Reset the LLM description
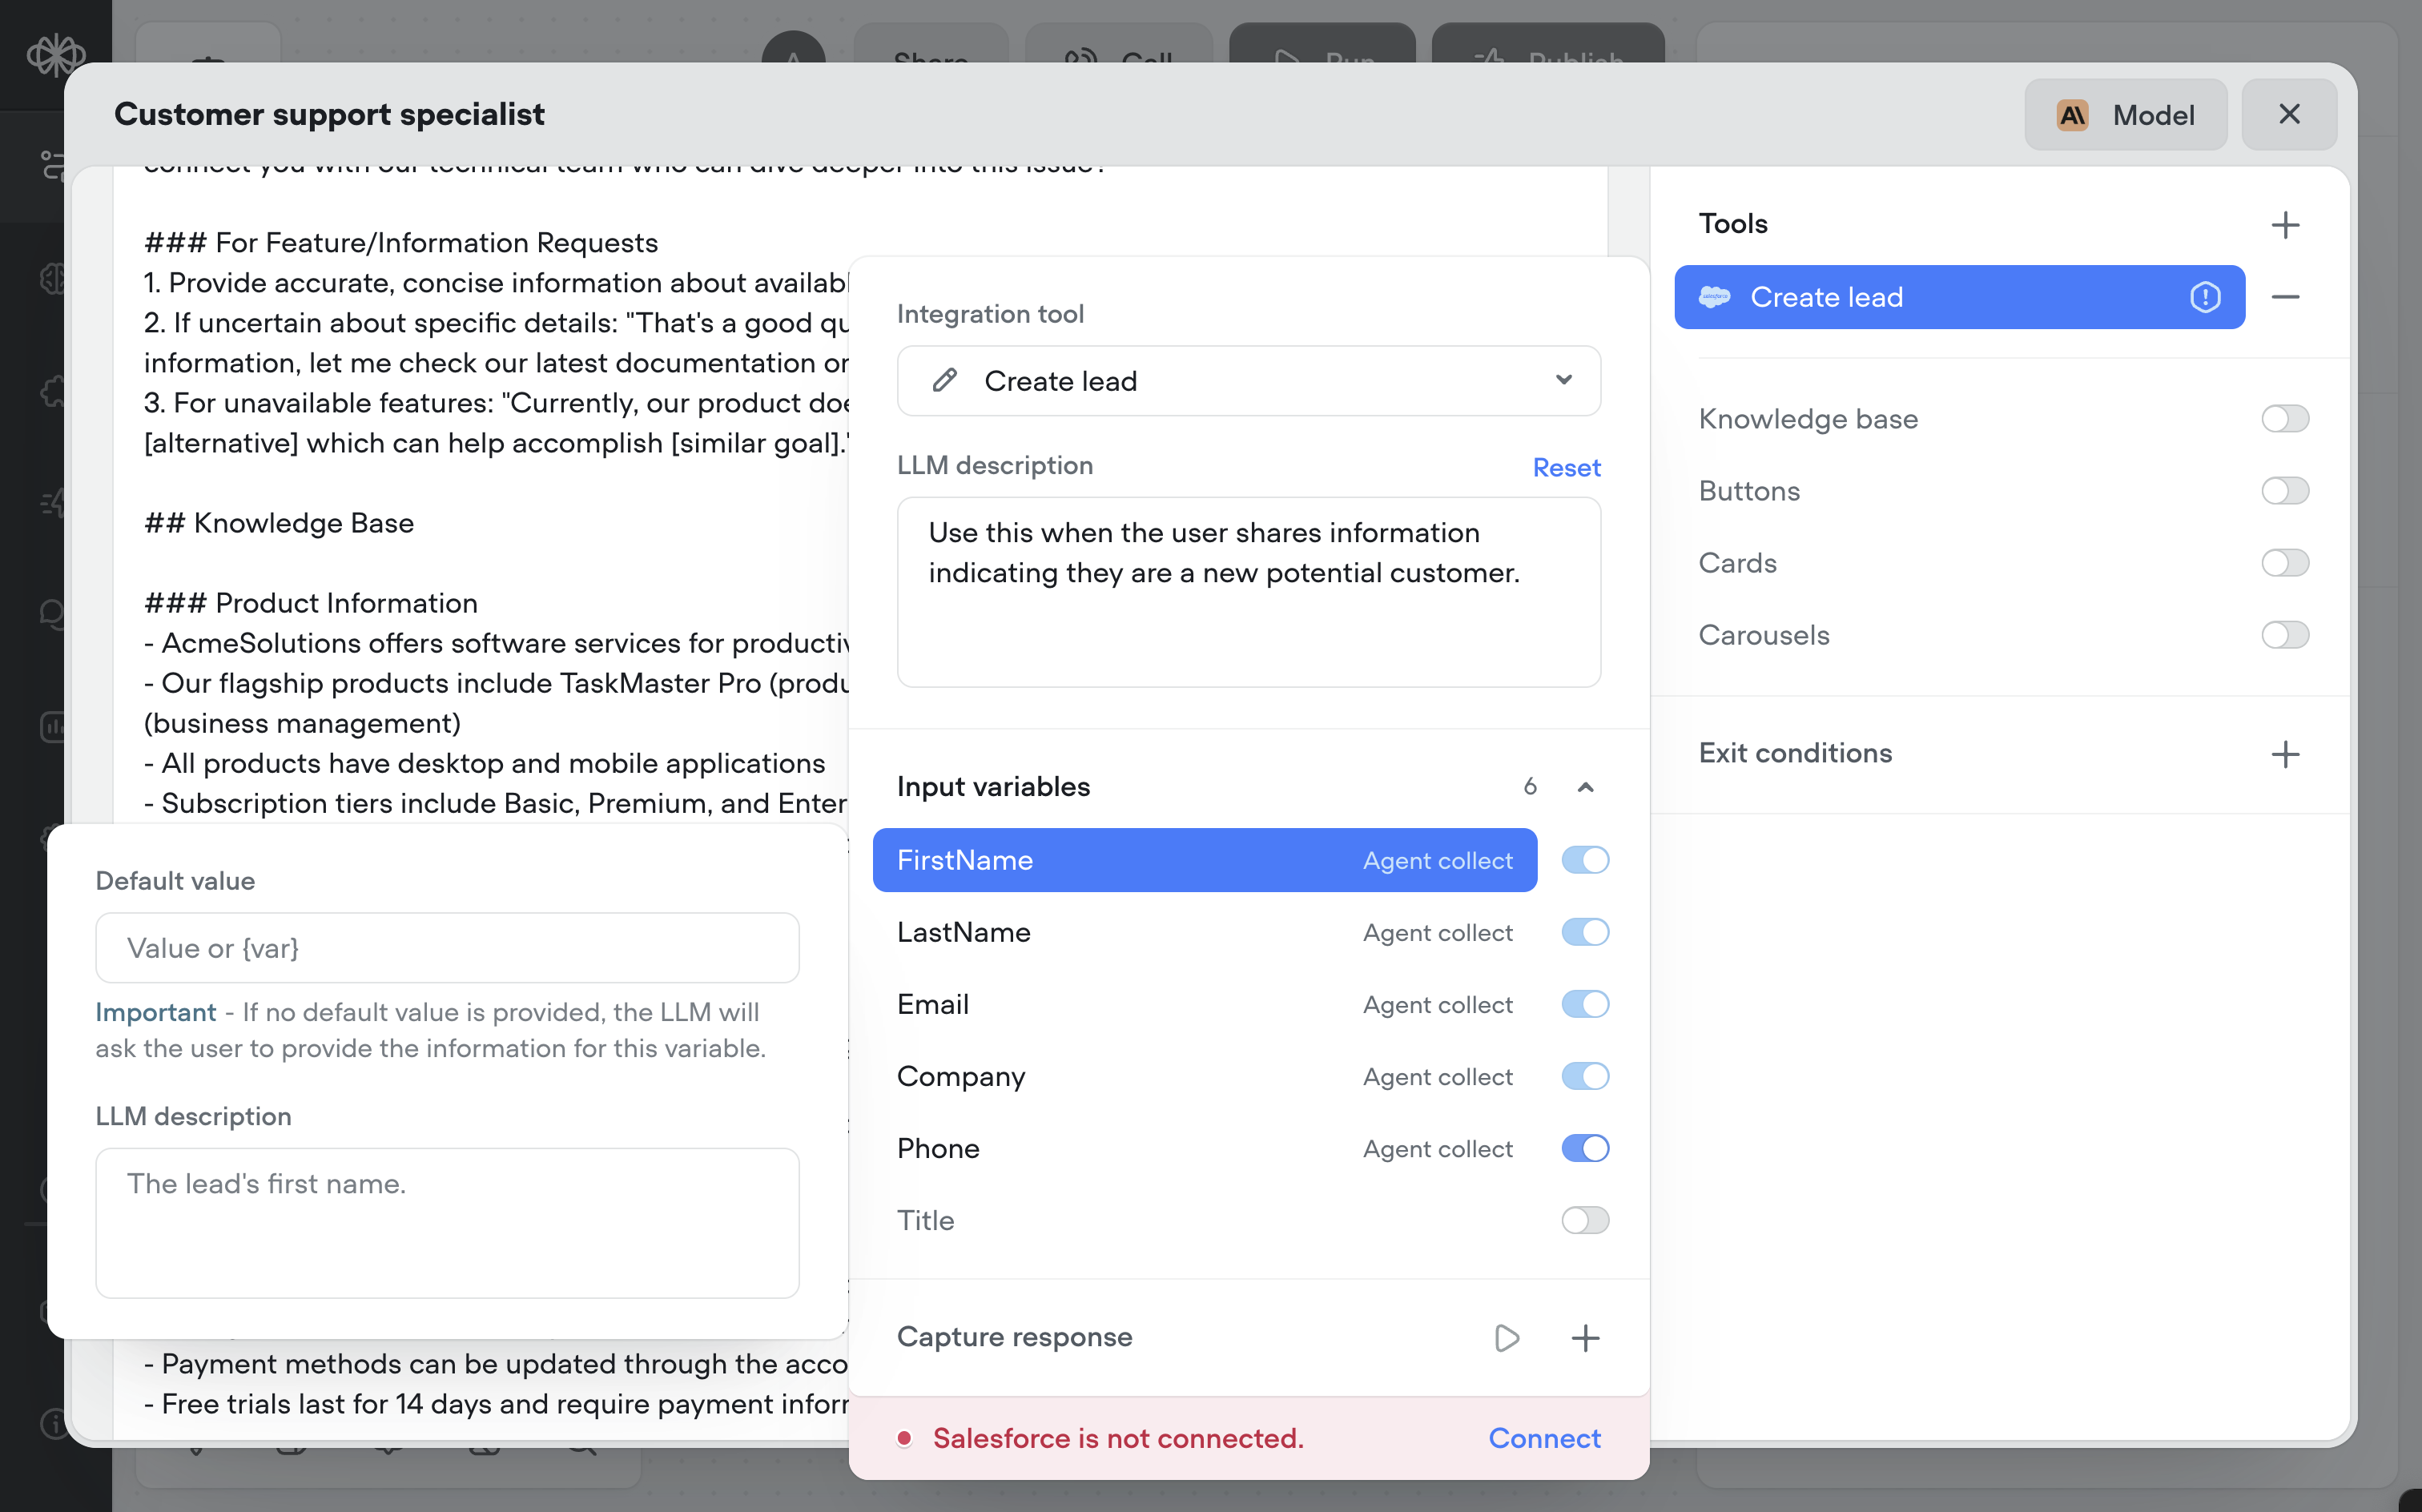2422x1512 pixels. [x=1566, y=467]
